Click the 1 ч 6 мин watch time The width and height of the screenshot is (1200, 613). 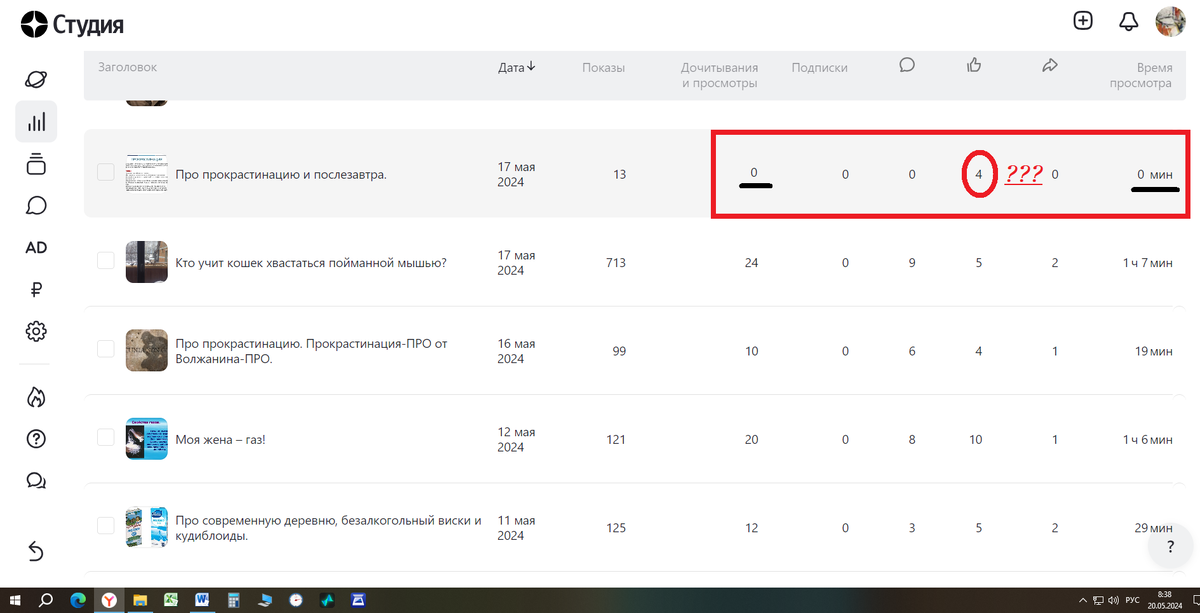tap(1147, 439)
